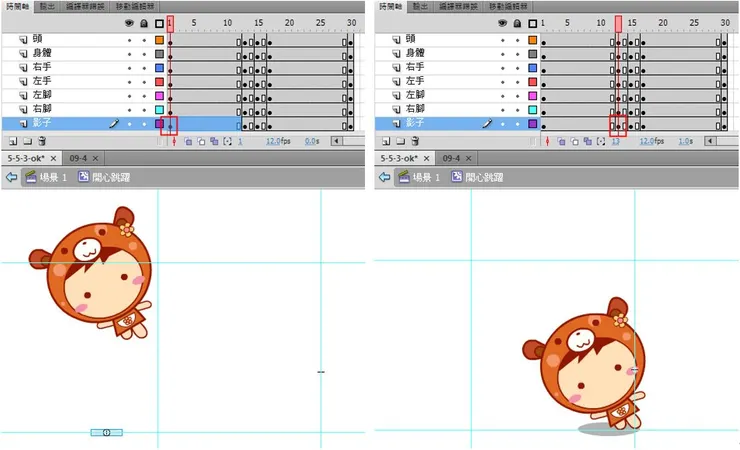
Task: Toggle lock dot of 左腳 layer, right timeline
Action: click(518, 96)
